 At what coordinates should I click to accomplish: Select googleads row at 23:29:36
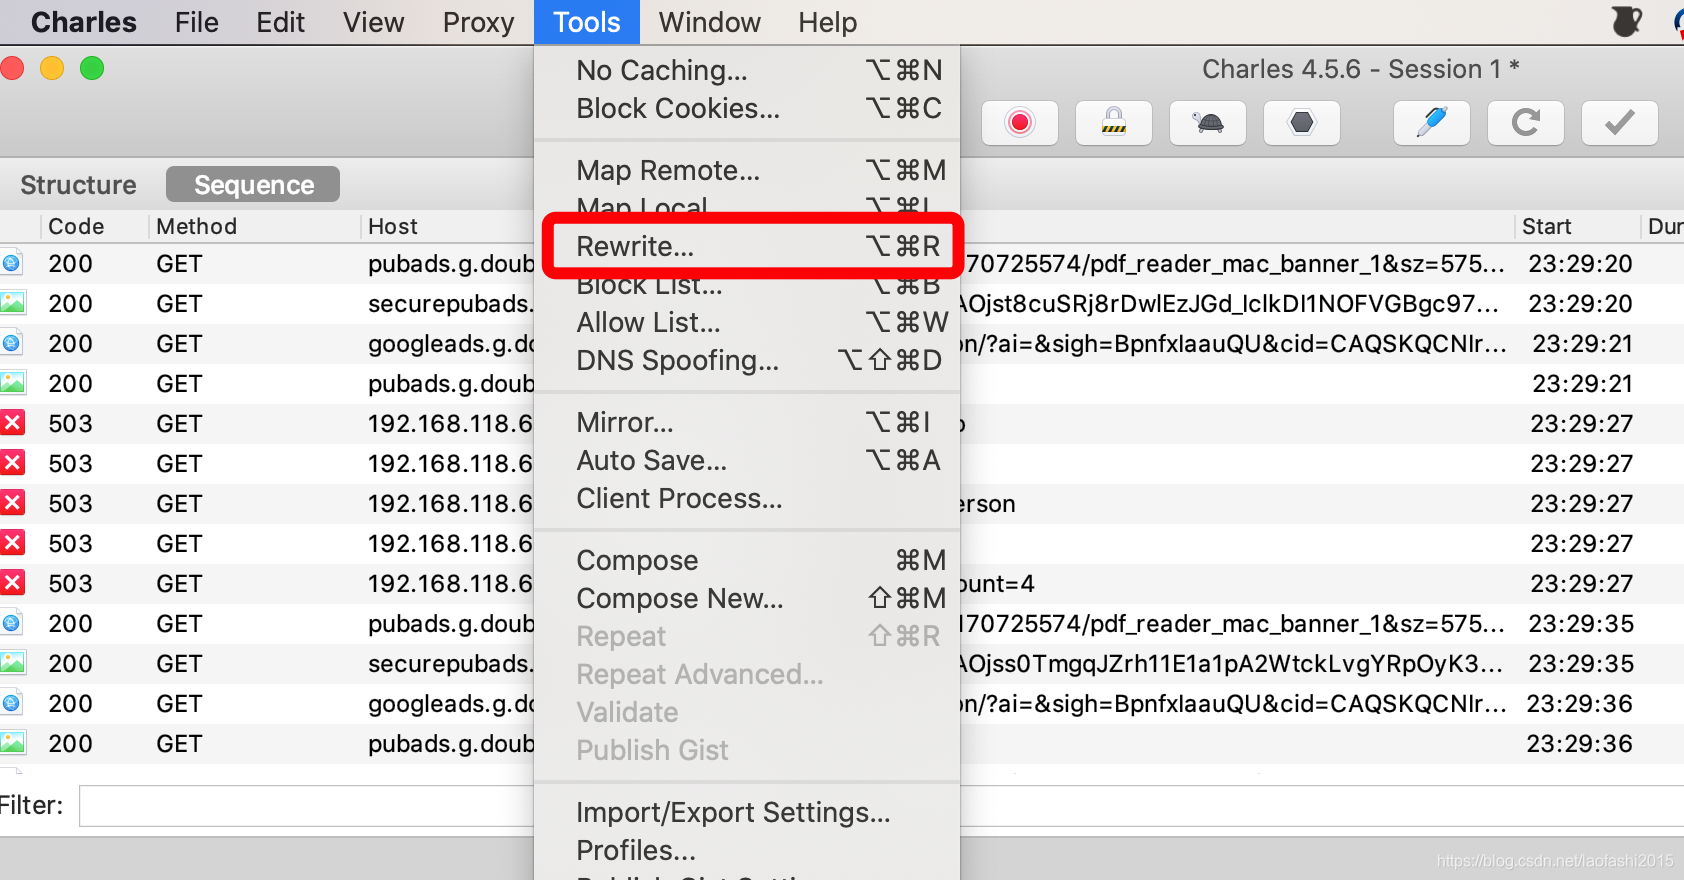point(842,704)
